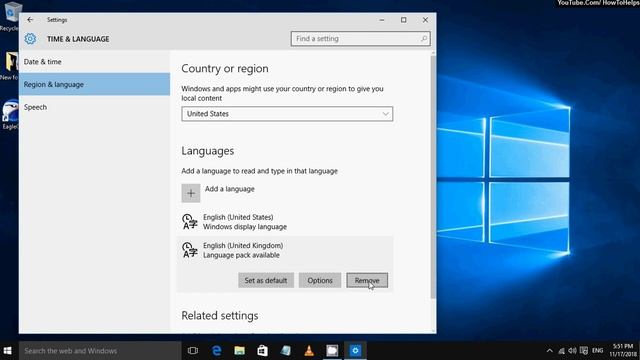Image resolution: width=640 pixels, height=360 pixels.
Task: Click in the Find a setting search box
Action: 360,39
